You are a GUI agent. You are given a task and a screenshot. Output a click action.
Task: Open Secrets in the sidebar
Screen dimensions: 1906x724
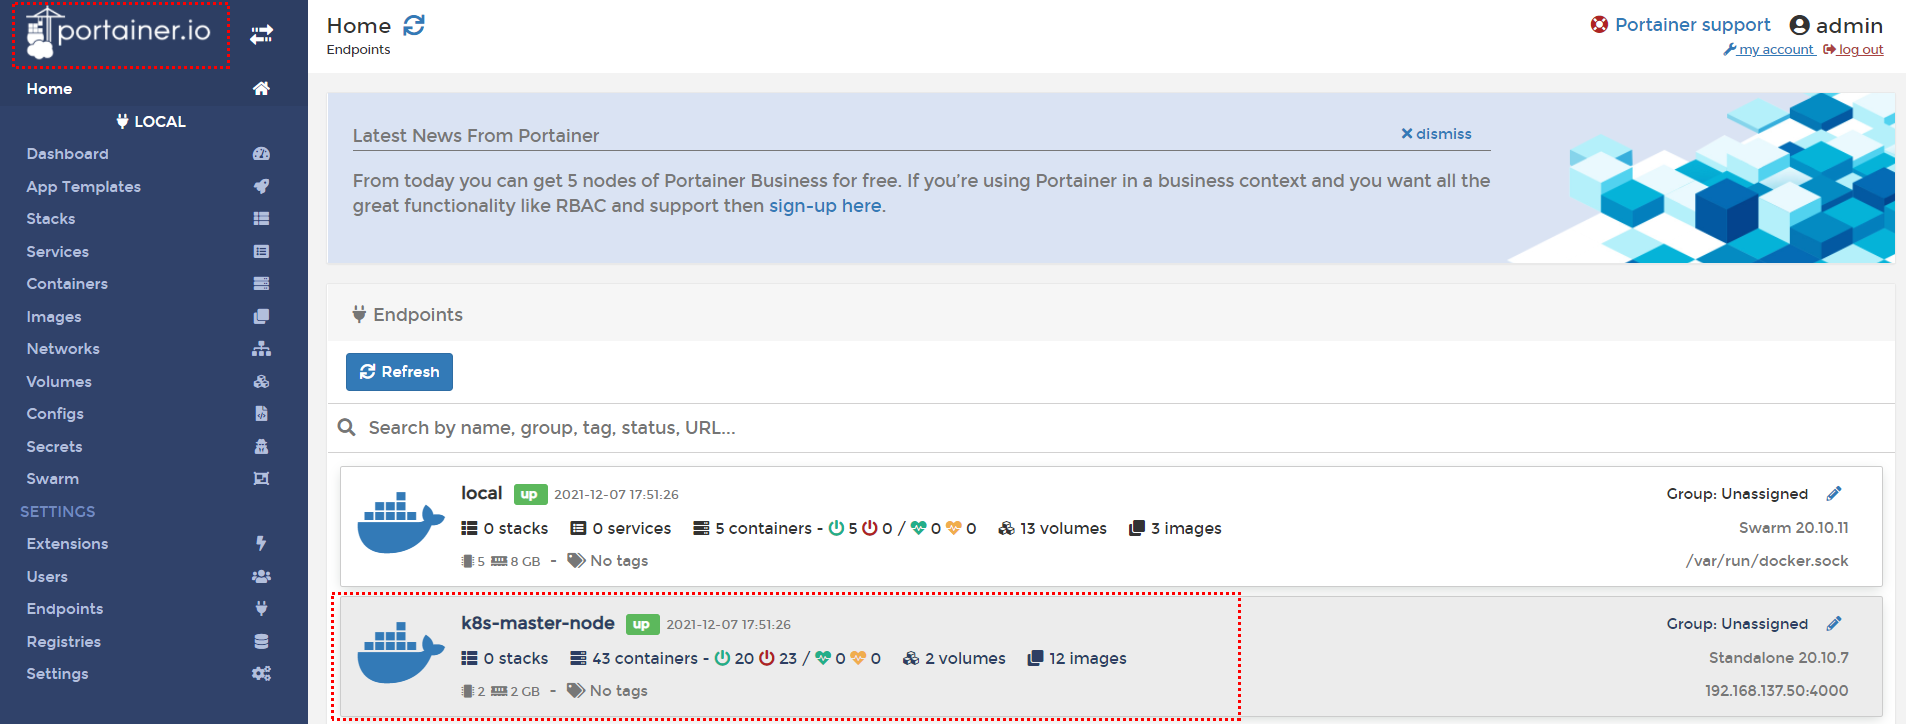54,446
